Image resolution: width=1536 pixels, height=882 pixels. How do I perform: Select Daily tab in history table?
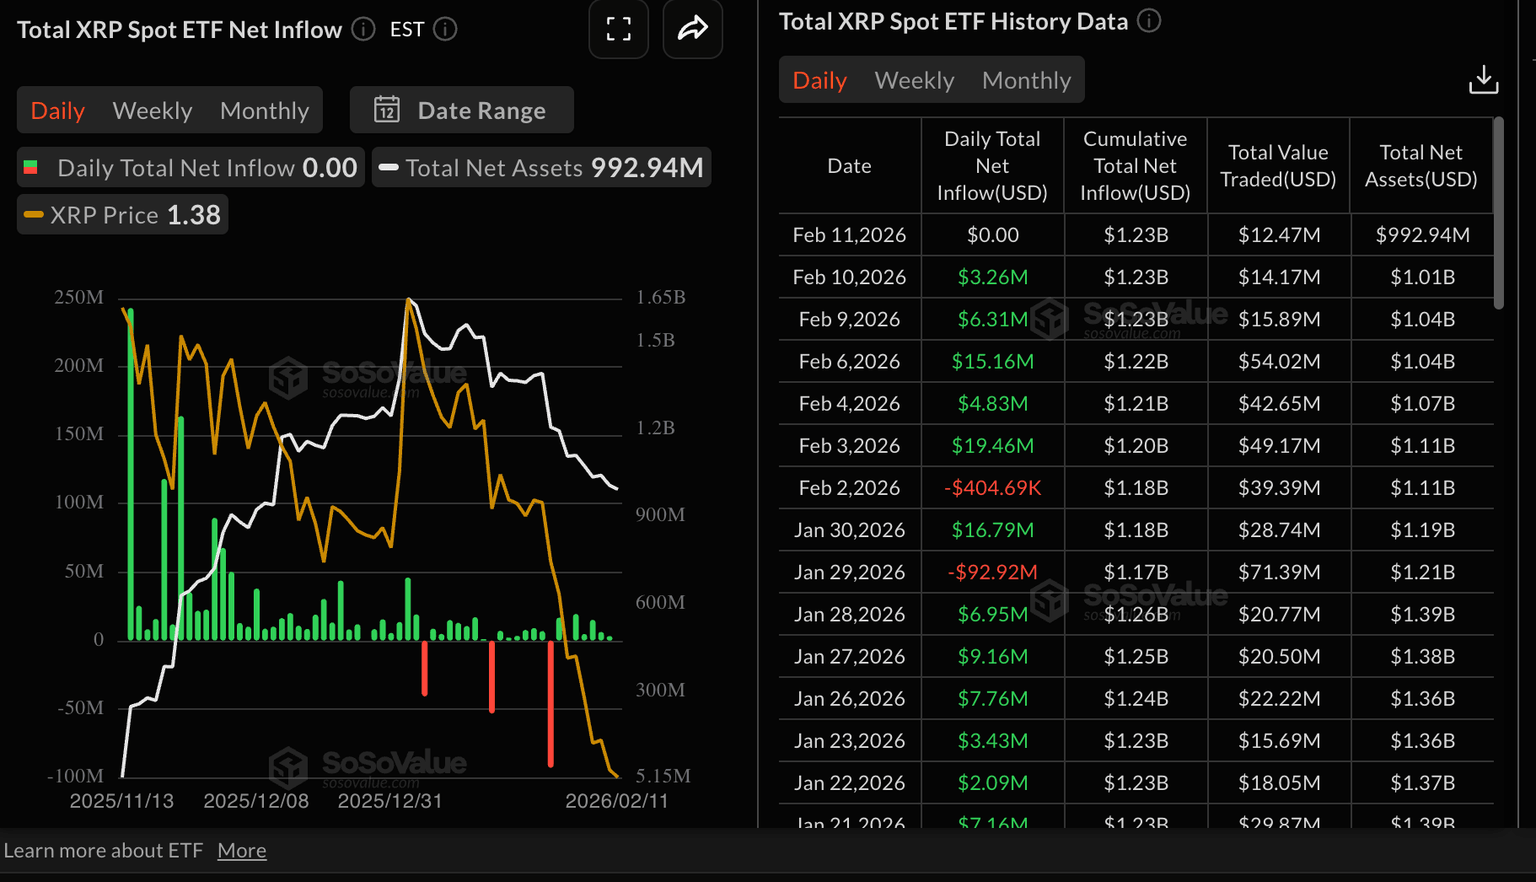[x=819, y=80]
